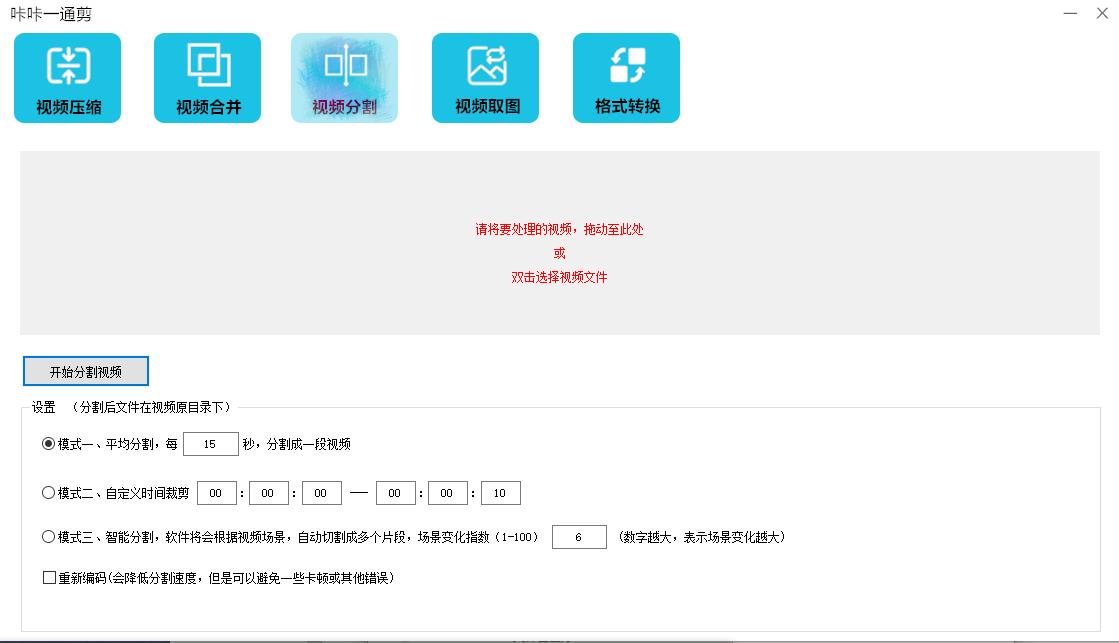This screenshot has height=643, width=1119.
Task: Click the end-time seconds field showing 10
Action: click(x=500, y=492)
